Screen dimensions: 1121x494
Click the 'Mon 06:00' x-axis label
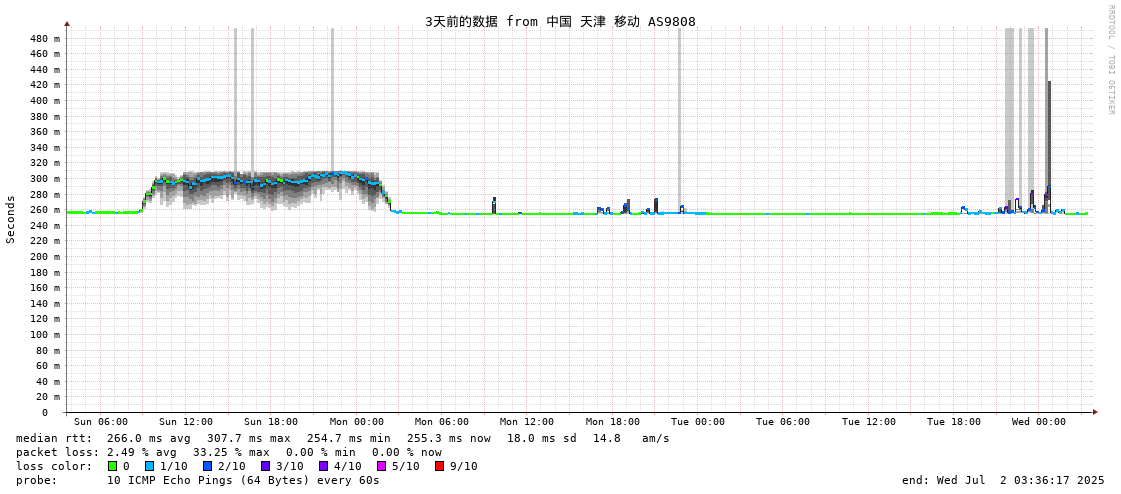tap(442, 422)
